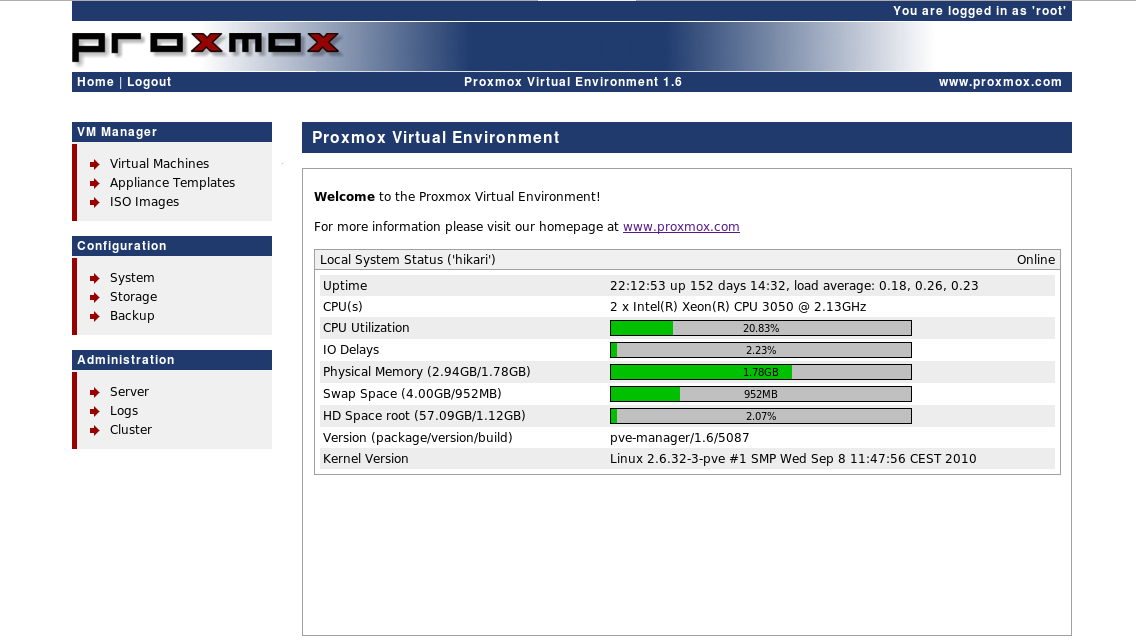This screenshot has height=642, width=1136.
Task: Open Backup configuration
Action: pos(132,315)
